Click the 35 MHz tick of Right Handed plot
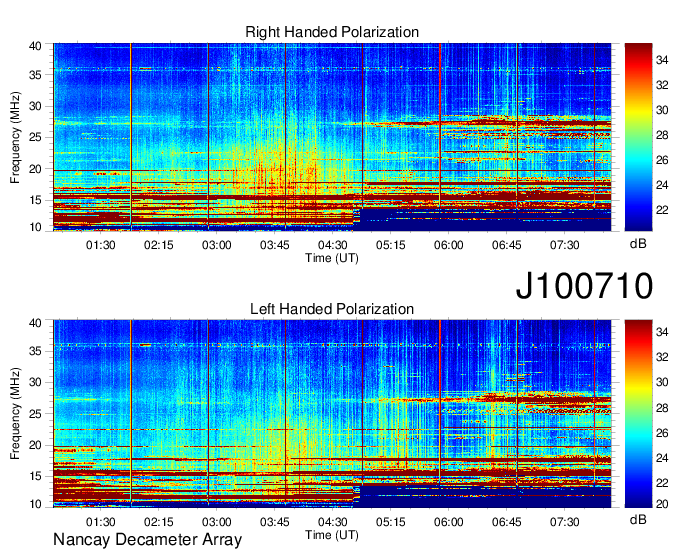680x552 pixels. [35, 75]
